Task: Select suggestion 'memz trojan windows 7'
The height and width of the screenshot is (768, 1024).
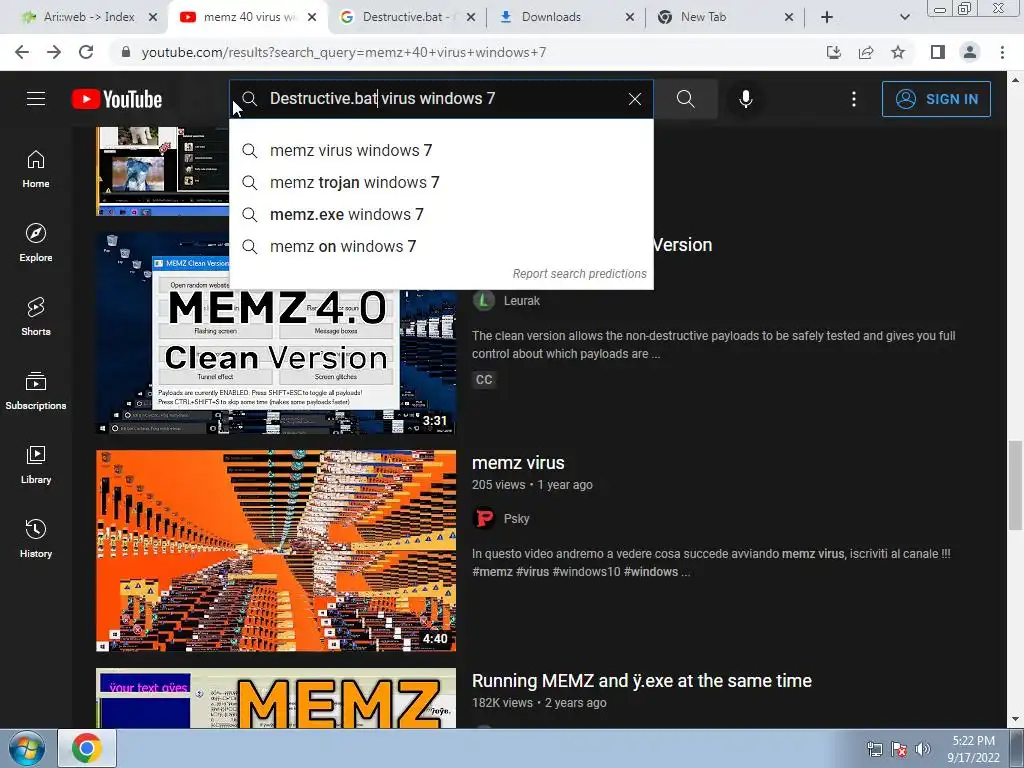Action: click(441, 183)
